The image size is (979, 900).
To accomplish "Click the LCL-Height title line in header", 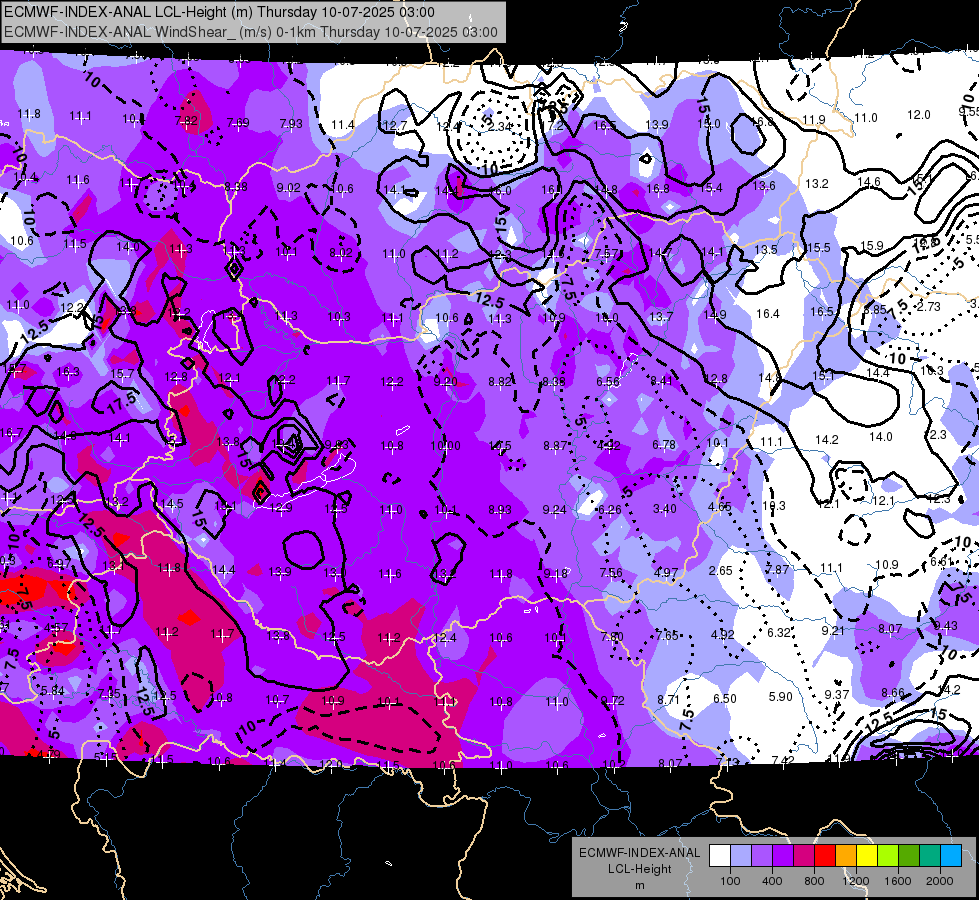I will click(x=219, y=12).
